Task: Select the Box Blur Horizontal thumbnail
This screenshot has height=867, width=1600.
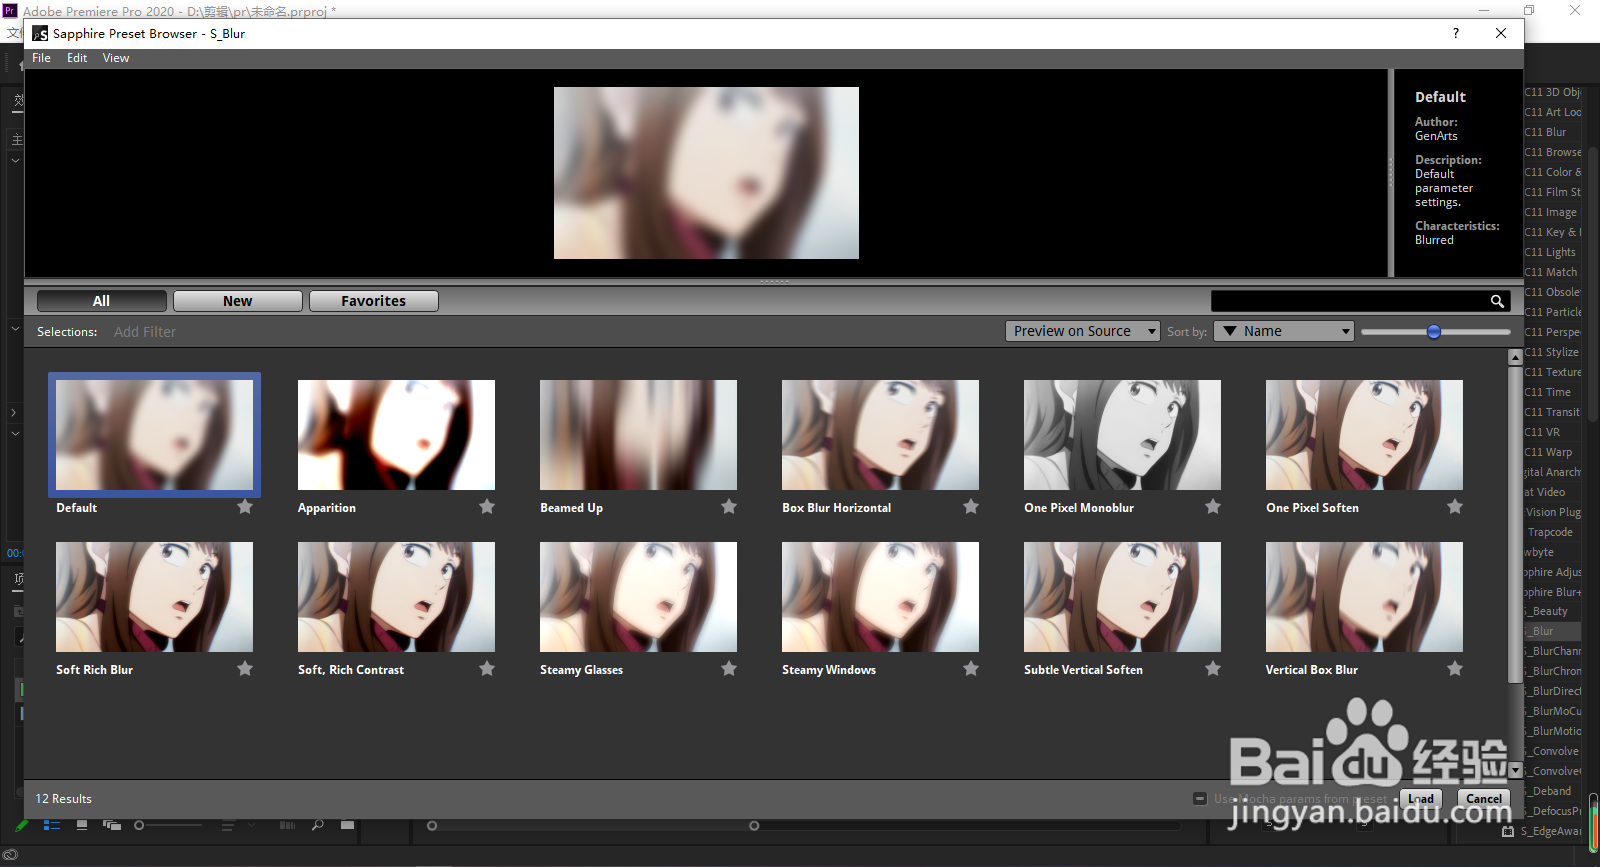Action: click(x=880, y=435)
